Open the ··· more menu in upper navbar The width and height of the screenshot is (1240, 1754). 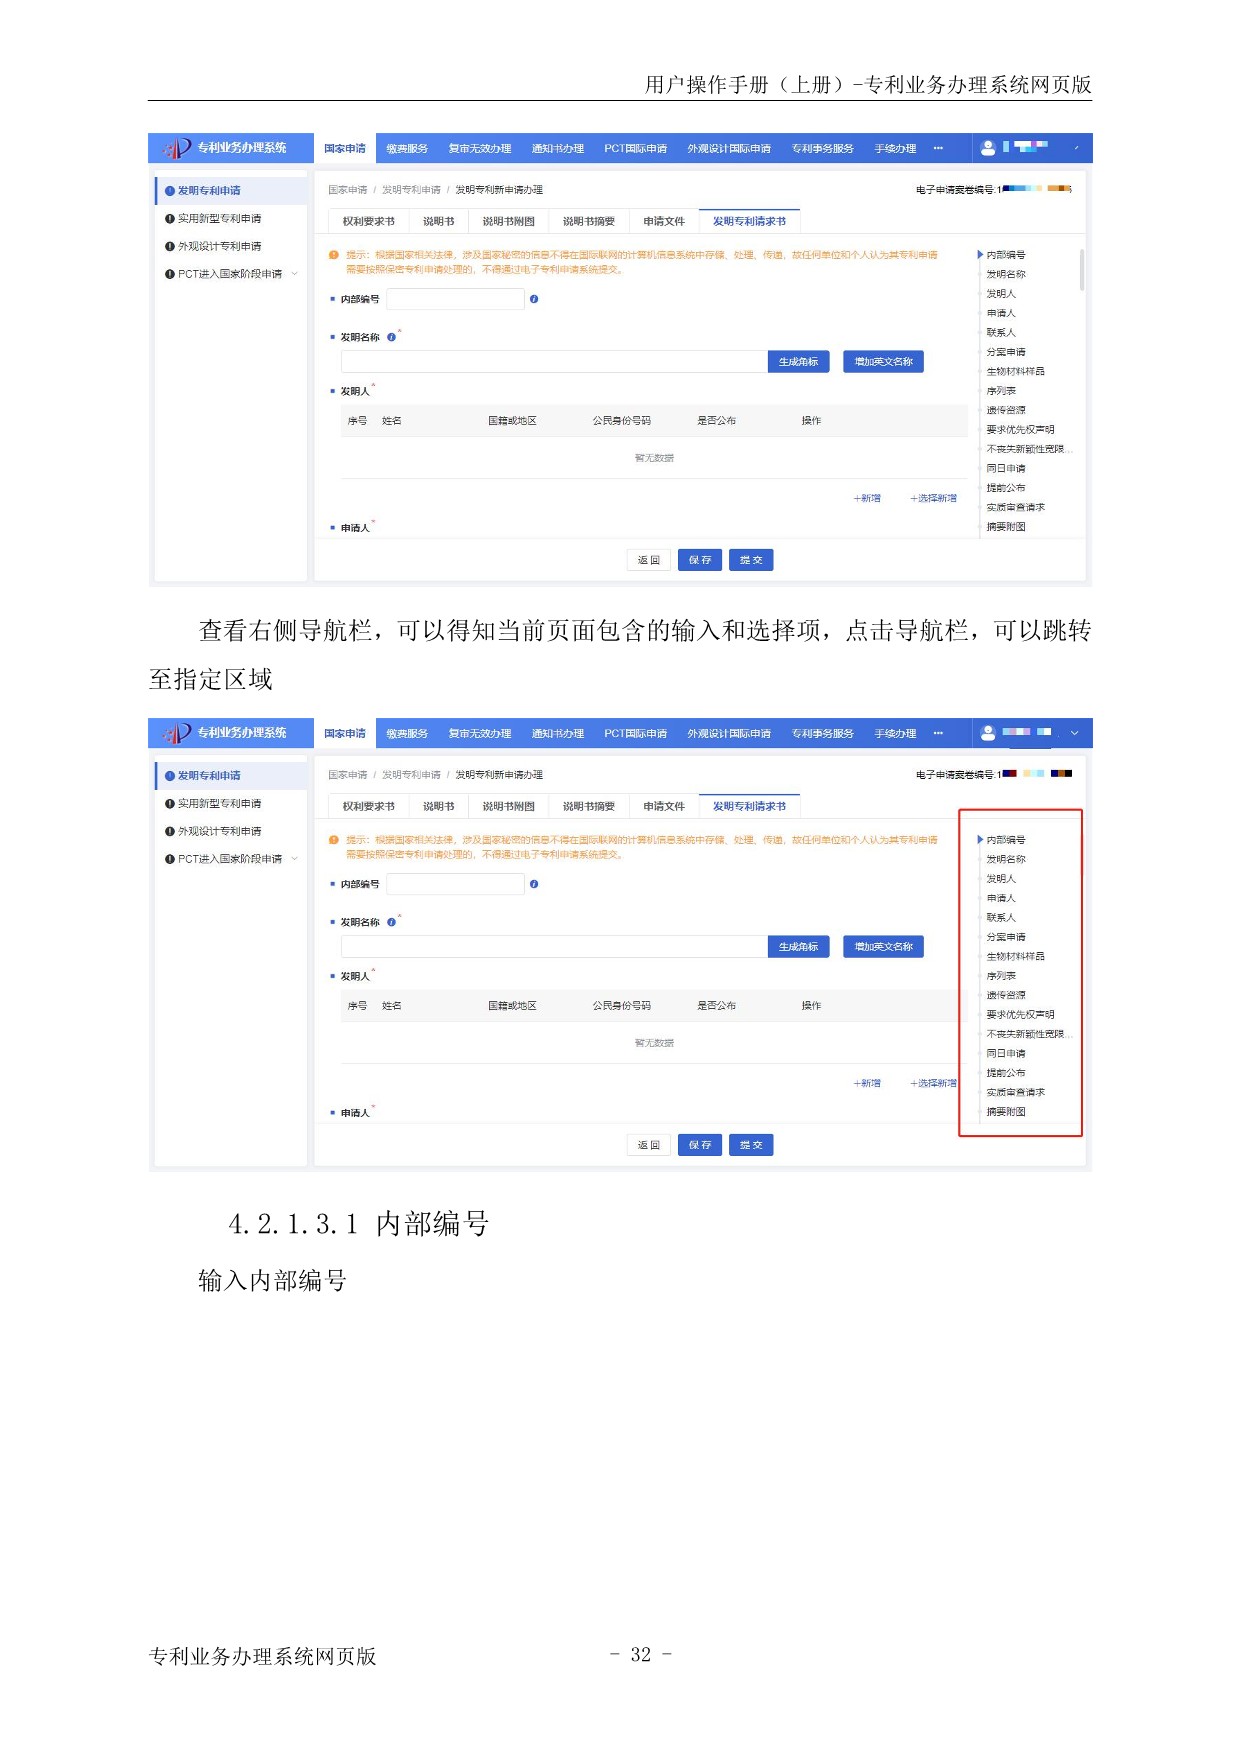point(938,148)
